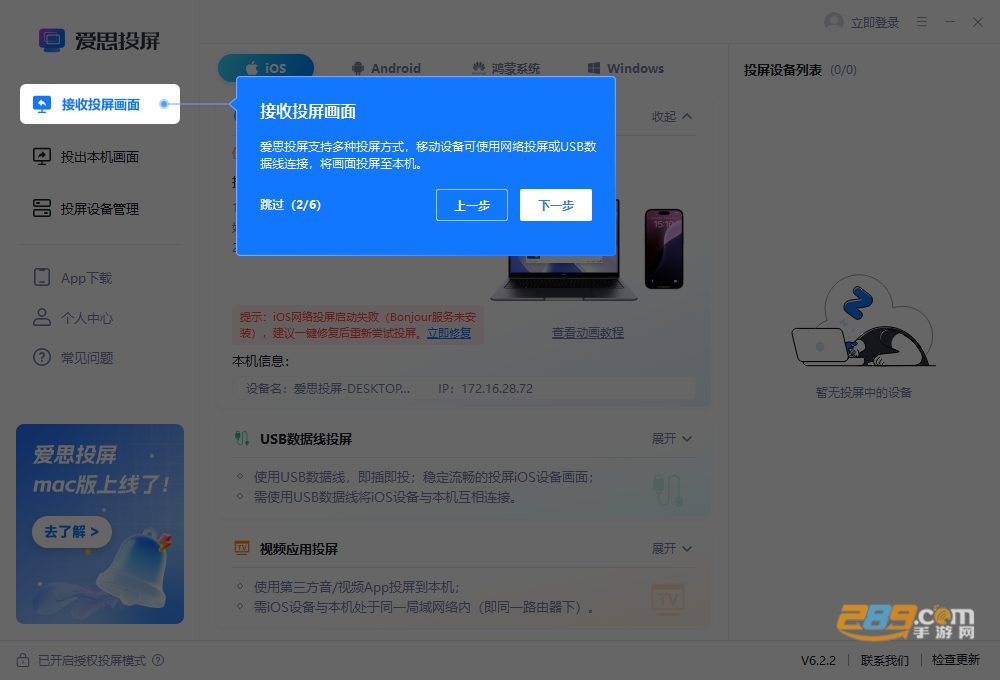Open the hamburger menu in title bar
The height and width of the screenshot is (680, 1000).
click(922, 22)
